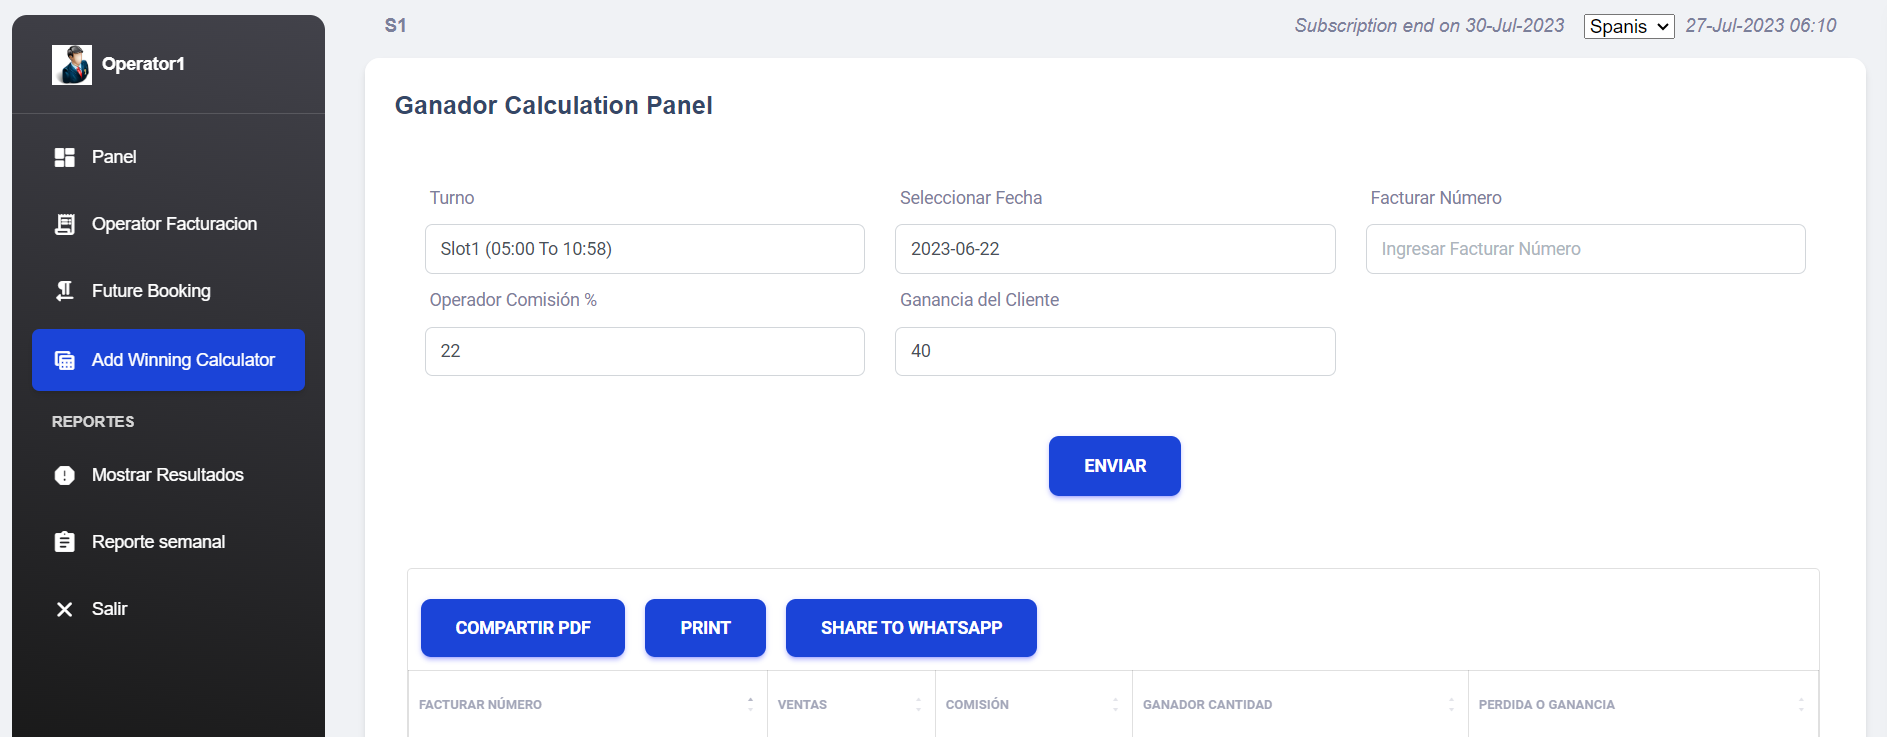The image size is (1887, 737).
Task: Click the Add Winning Calculator icon
Action: tap(65, 360)
